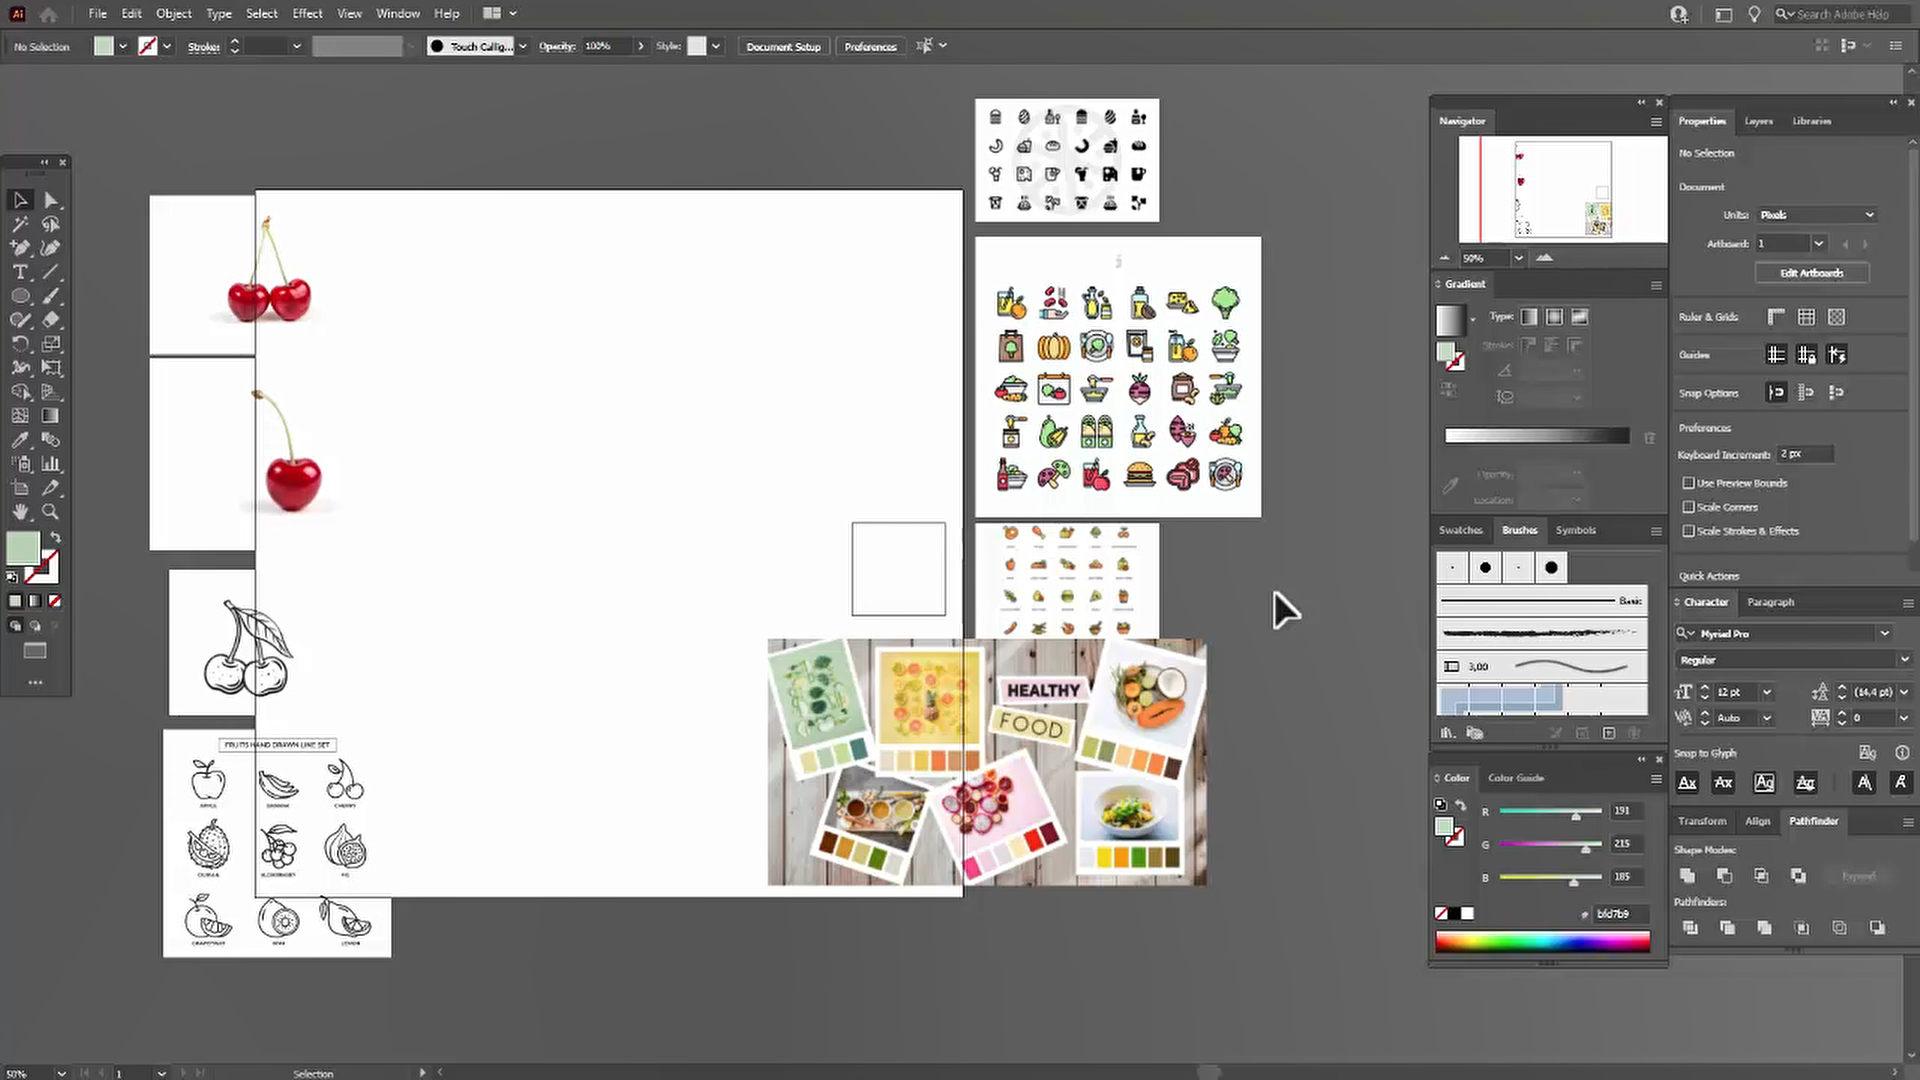
Task: Select the Direct Selection tool
Action: pyautogui.click(x=51, y=200)
